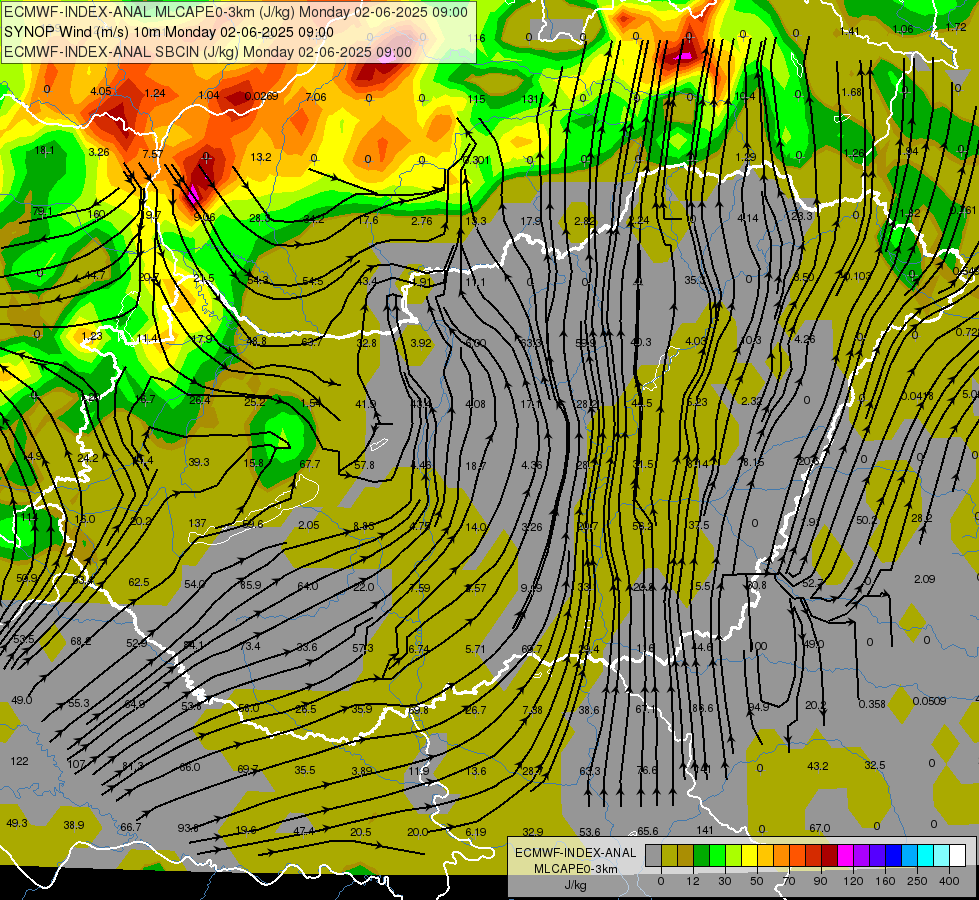Select the J/kg unit label

click(x=576, y=885)
